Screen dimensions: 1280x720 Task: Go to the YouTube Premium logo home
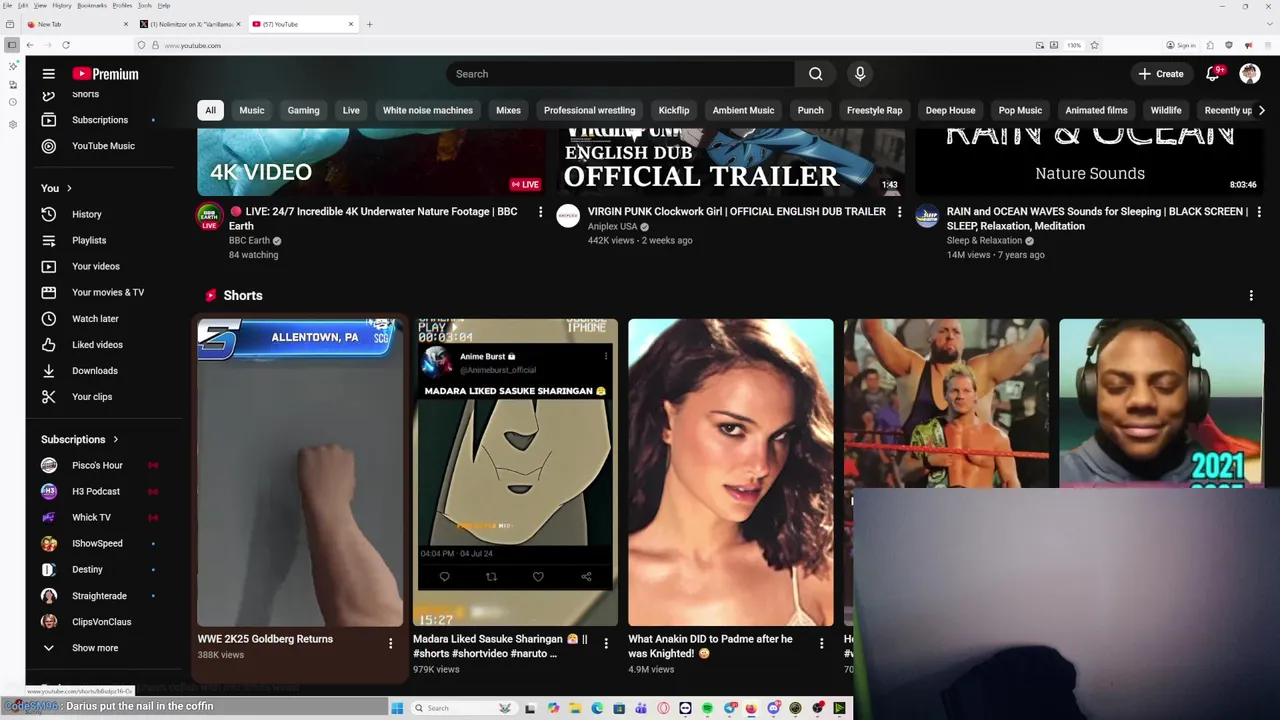click(105, 74)
